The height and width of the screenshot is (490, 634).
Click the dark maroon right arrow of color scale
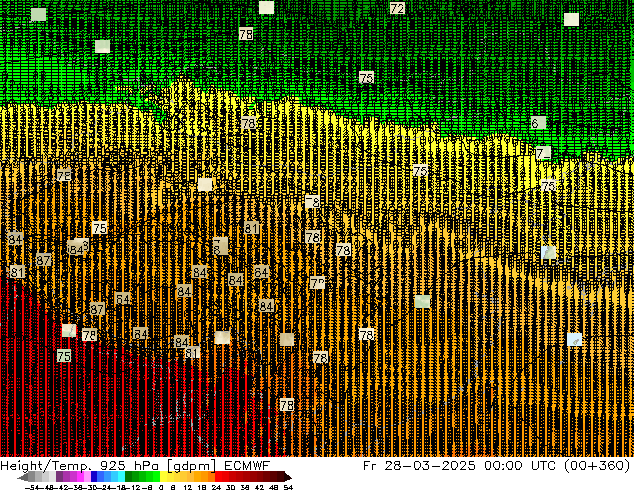coord(288,477)
